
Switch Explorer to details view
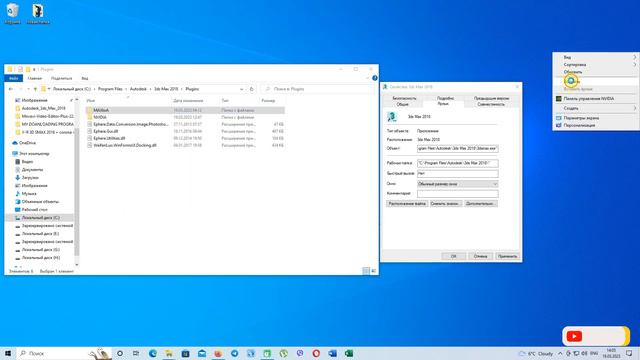(366, 271)
